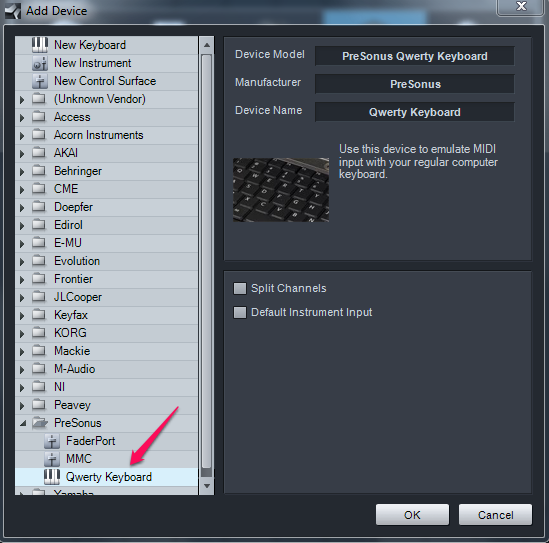The image size is (549, 543).
Task: Click the Acorn Instruments folder icon
Action: [x=39, y=135]
